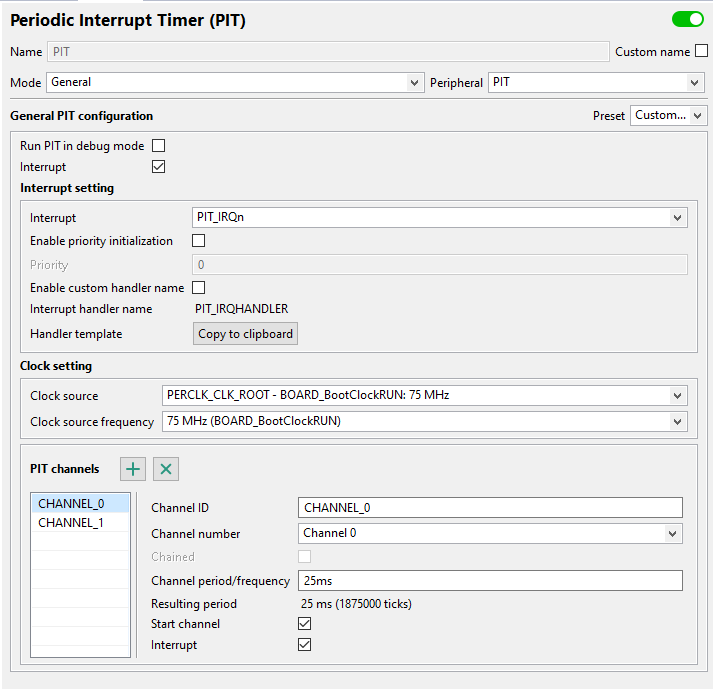Open the Preset dropdown
The height and width of the screenshot is (689, 713).
coord(668,115)
